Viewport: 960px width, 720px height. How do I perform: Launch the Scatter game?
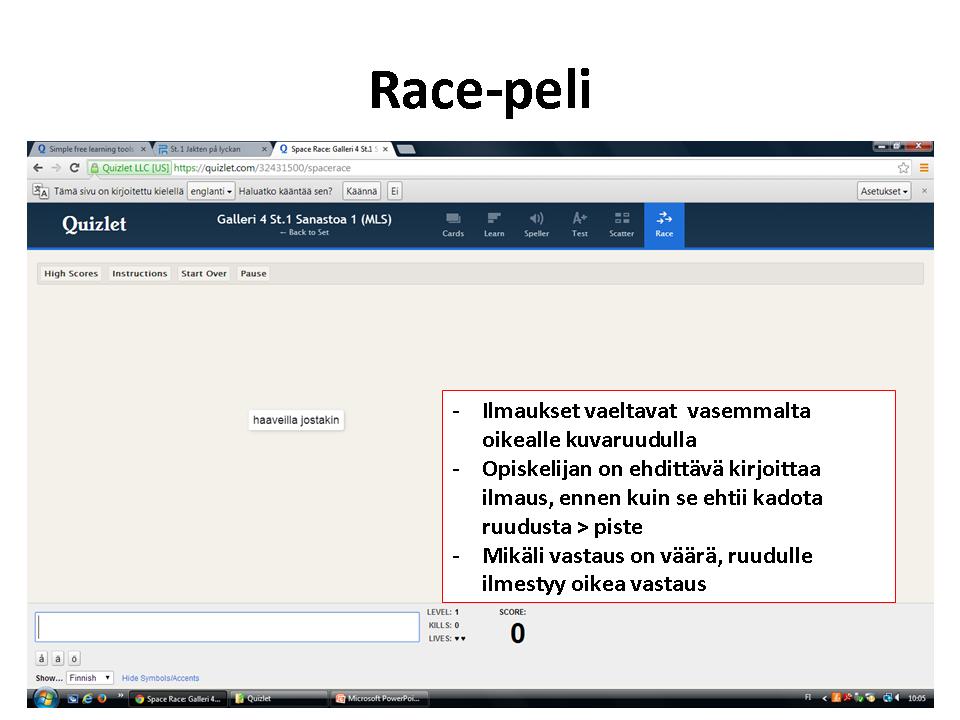point(622,224)
